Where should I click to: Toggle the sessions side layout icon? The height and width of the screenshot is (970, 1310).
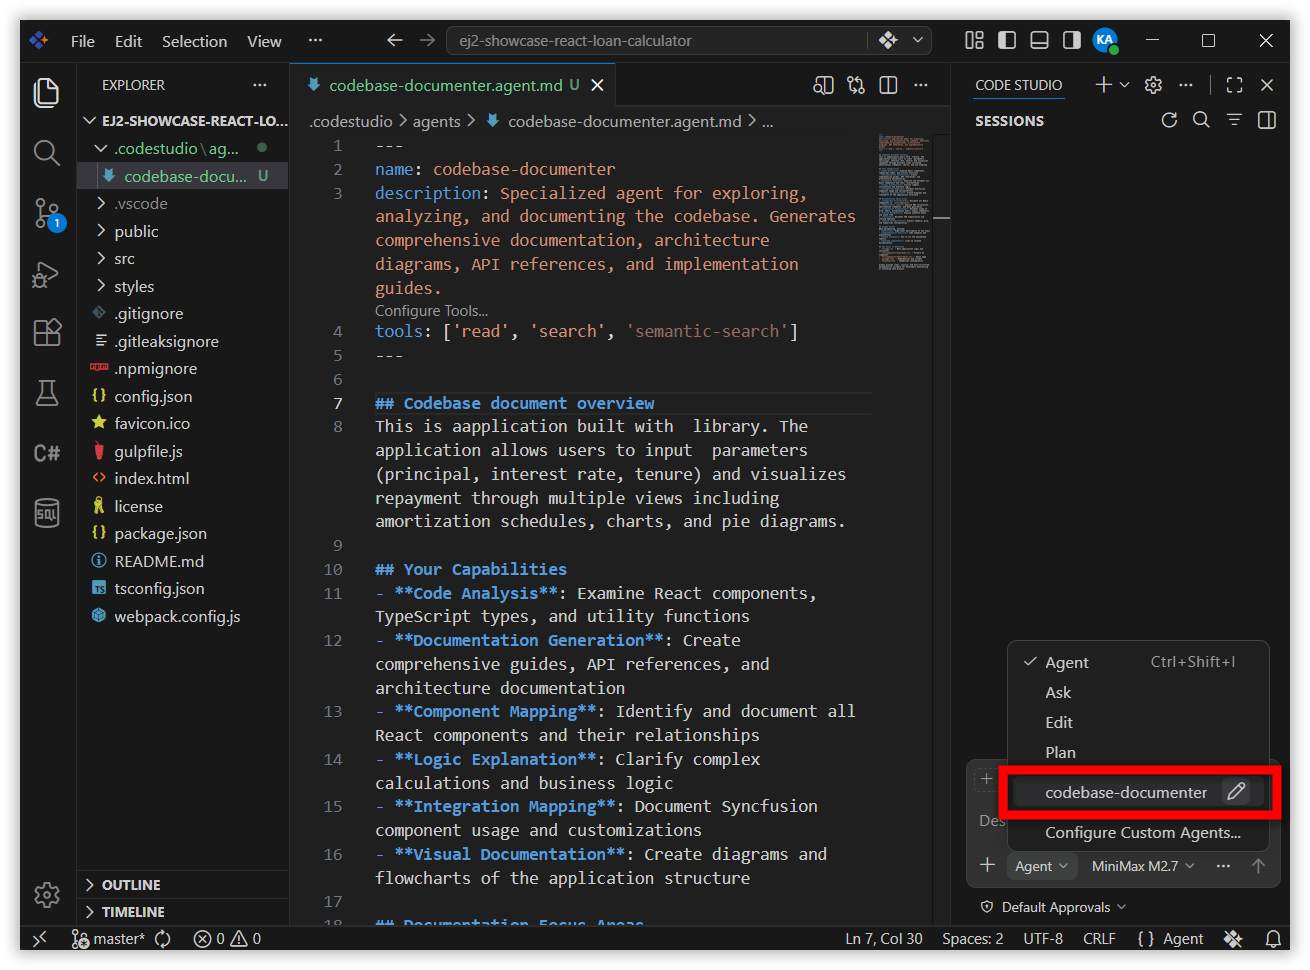(1266, 120)
